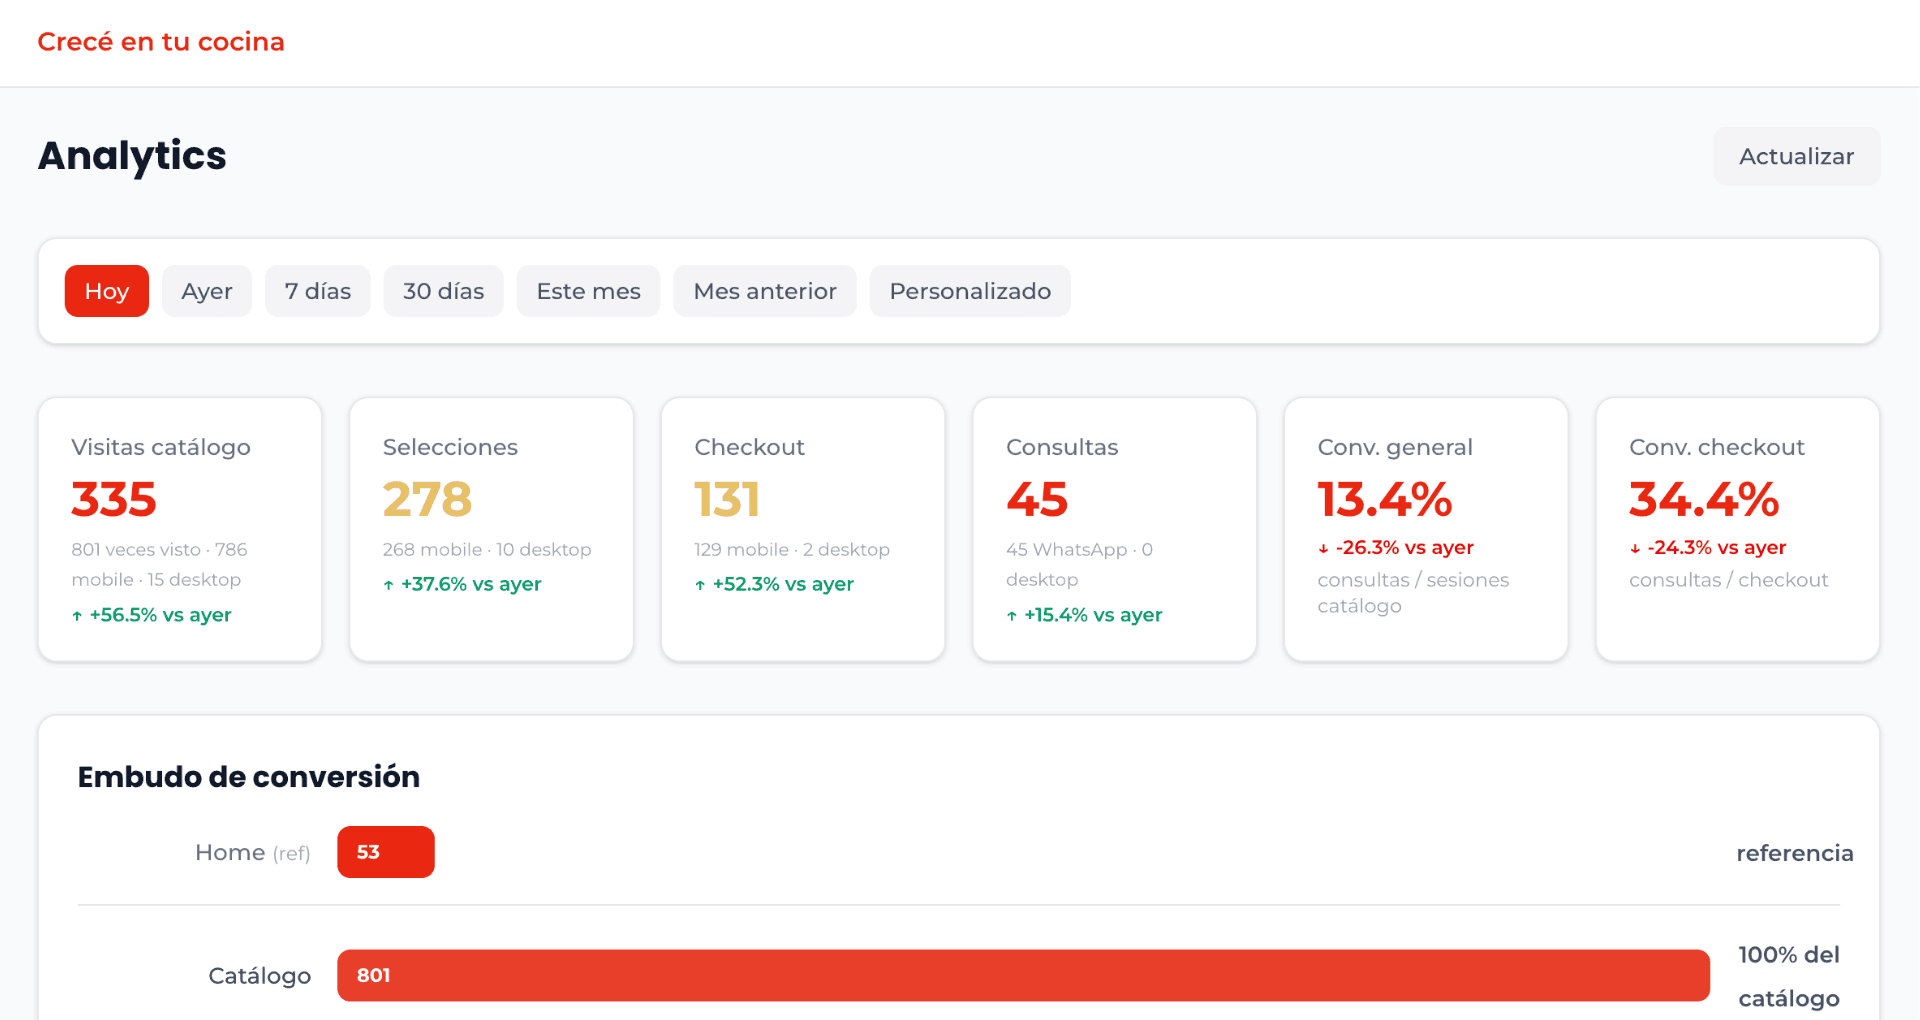
Task: Click the Catálogo funnel row label
Action: [x=260, y=976]
